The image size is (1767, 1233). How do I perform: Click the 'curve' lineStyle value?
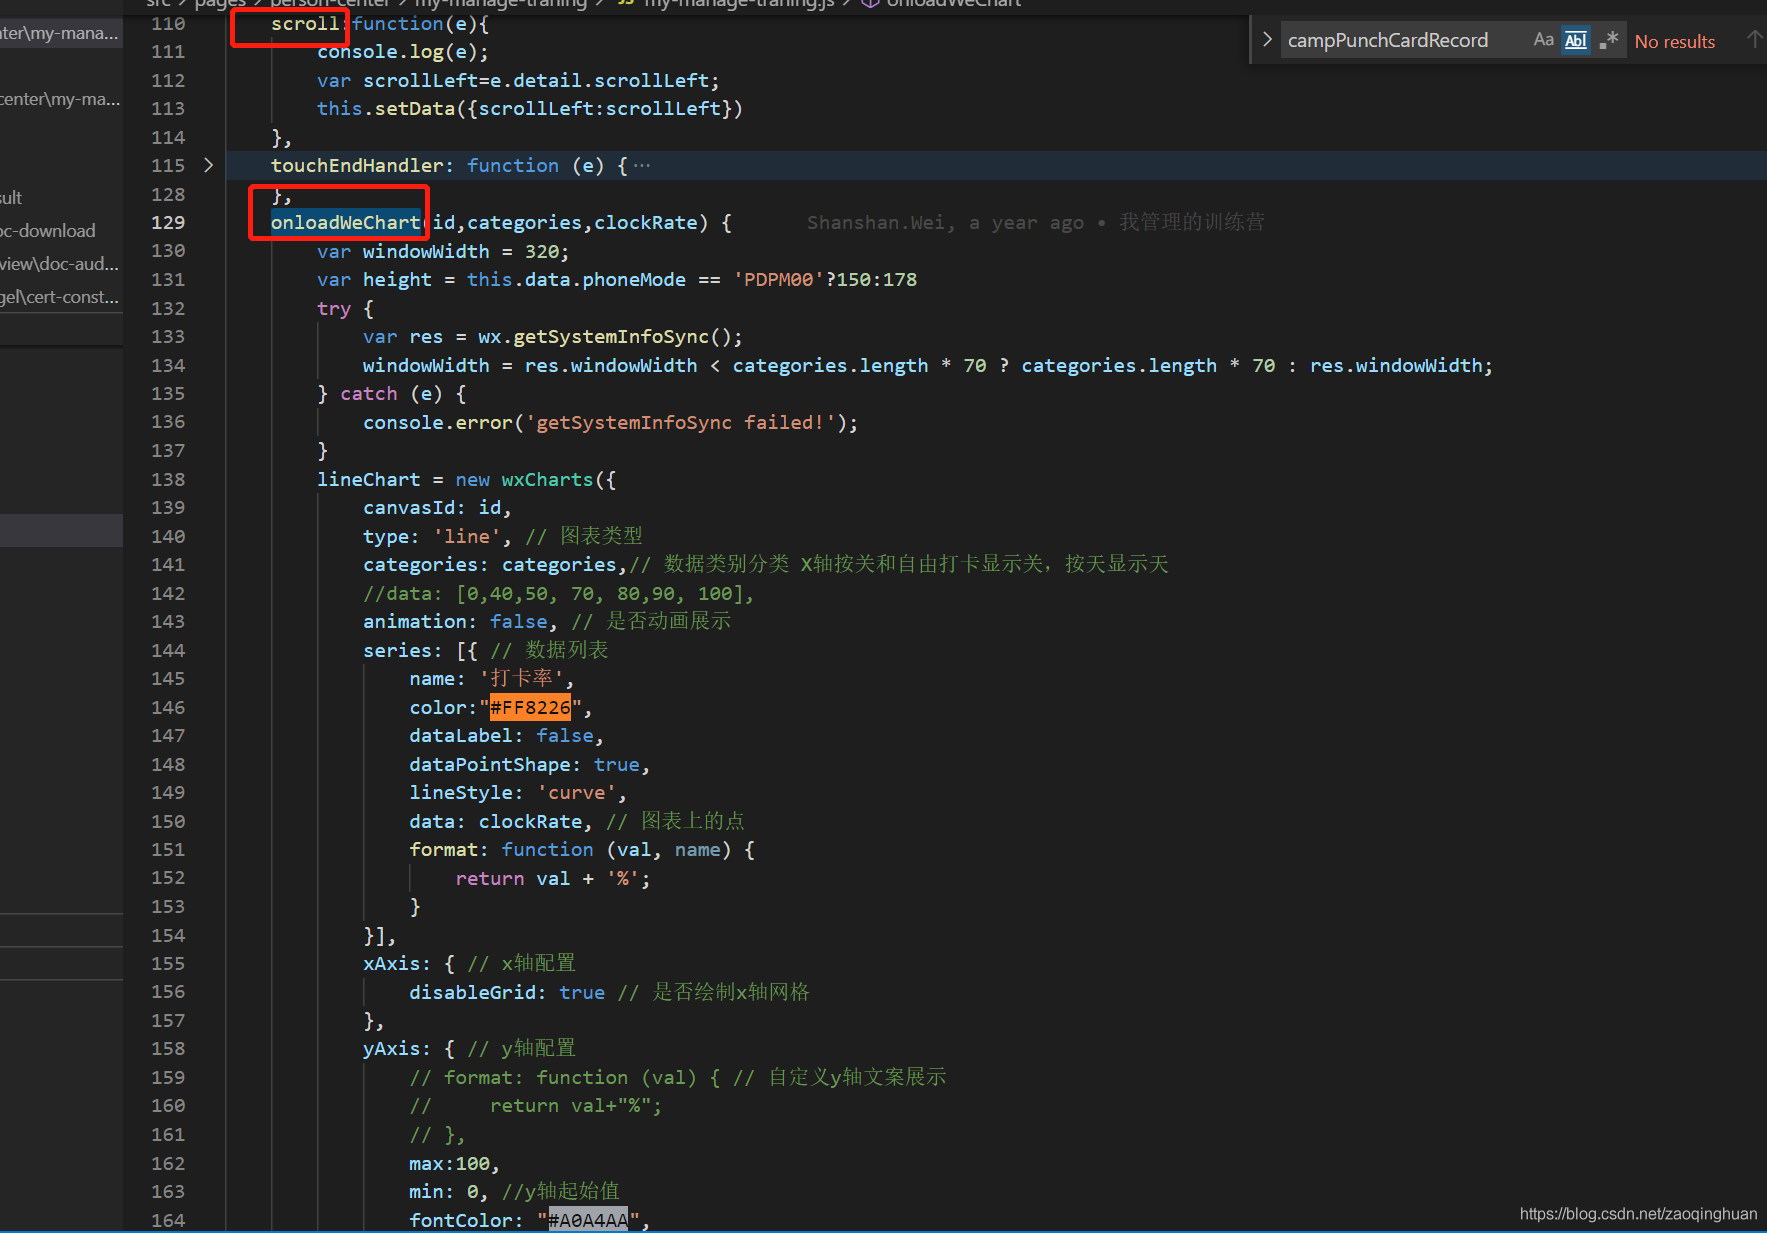(577, 793)
